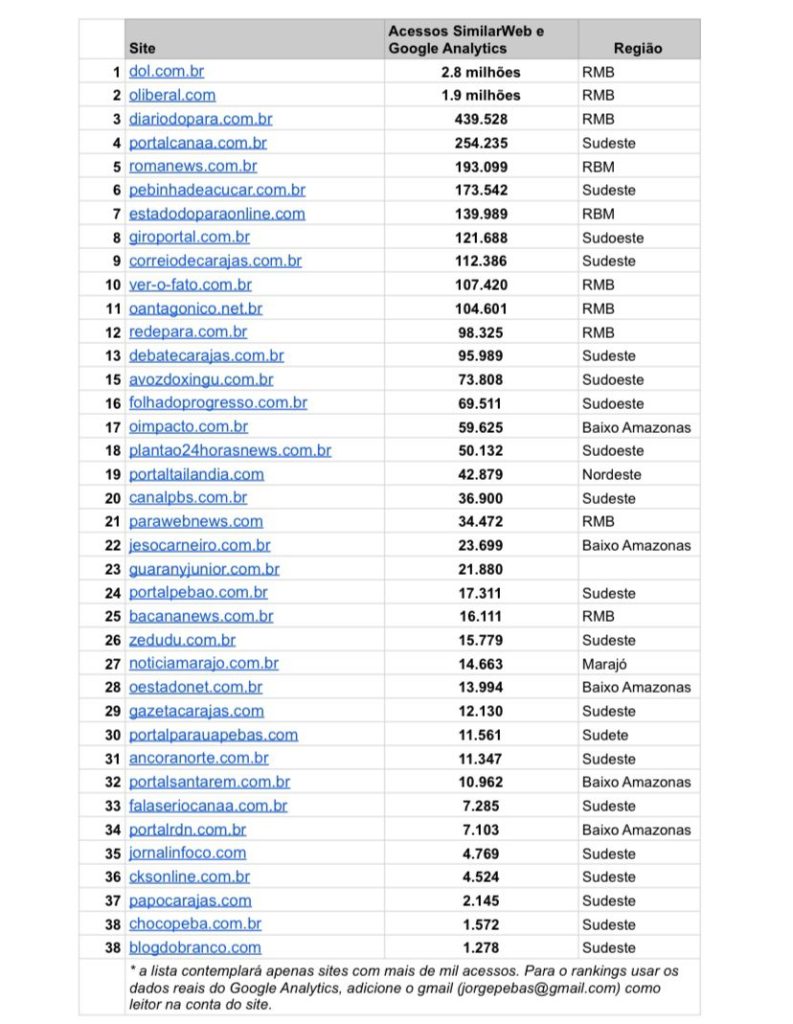Open plantao24horasnews.com.br link
The width and height of the screenshot is (793, 1024).
coord(230,451)
